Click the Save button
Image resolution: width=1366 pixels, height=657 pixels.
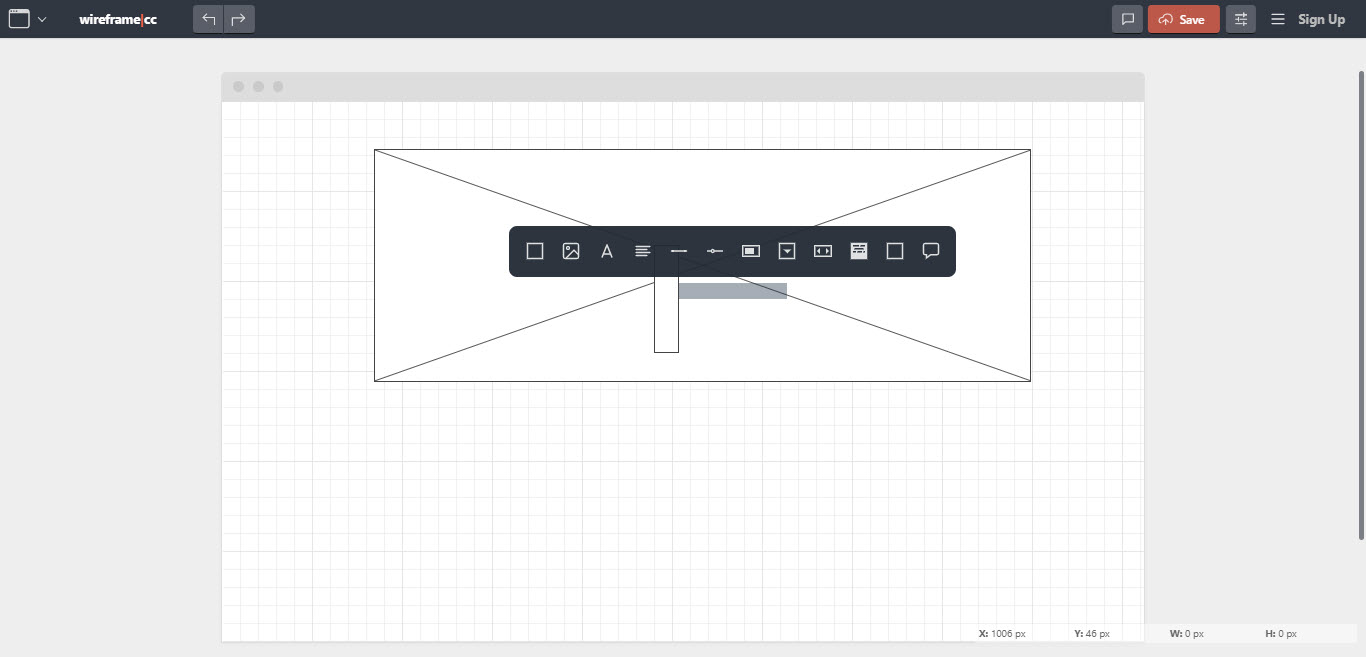click(x=1183, y=18)
